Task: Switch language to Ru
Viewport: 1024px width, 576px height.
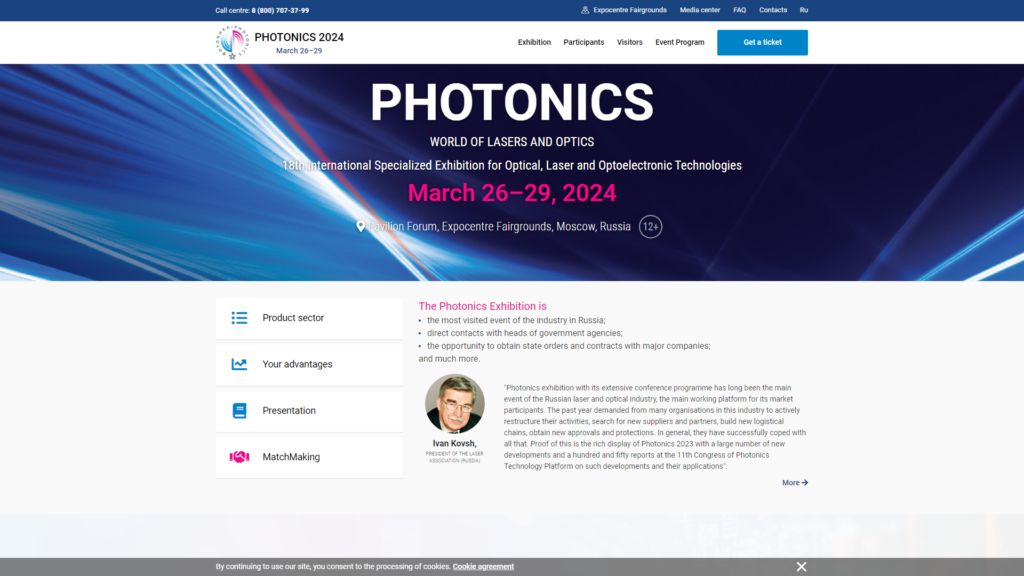Action: click(x=803, y=10)
